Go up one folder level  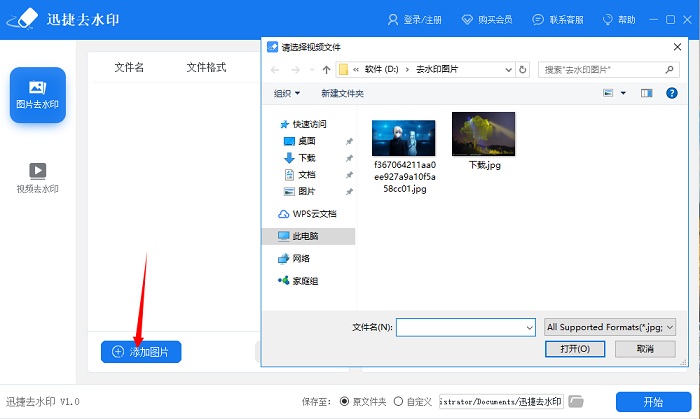point(326,70)
